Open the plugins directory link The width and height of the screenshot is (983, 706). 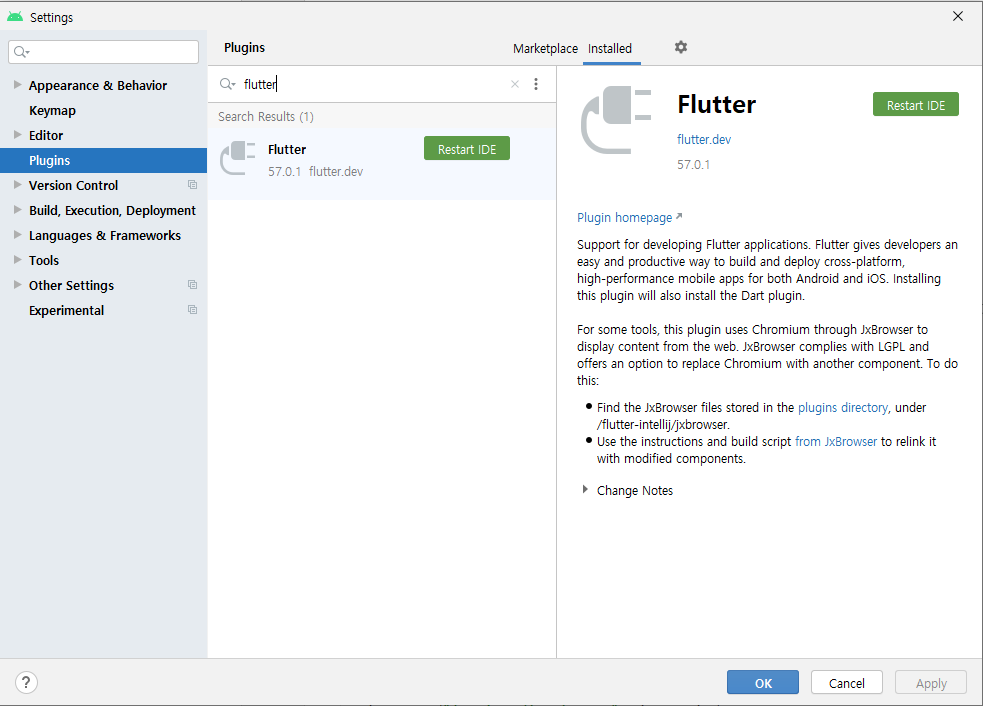point(843,408)
